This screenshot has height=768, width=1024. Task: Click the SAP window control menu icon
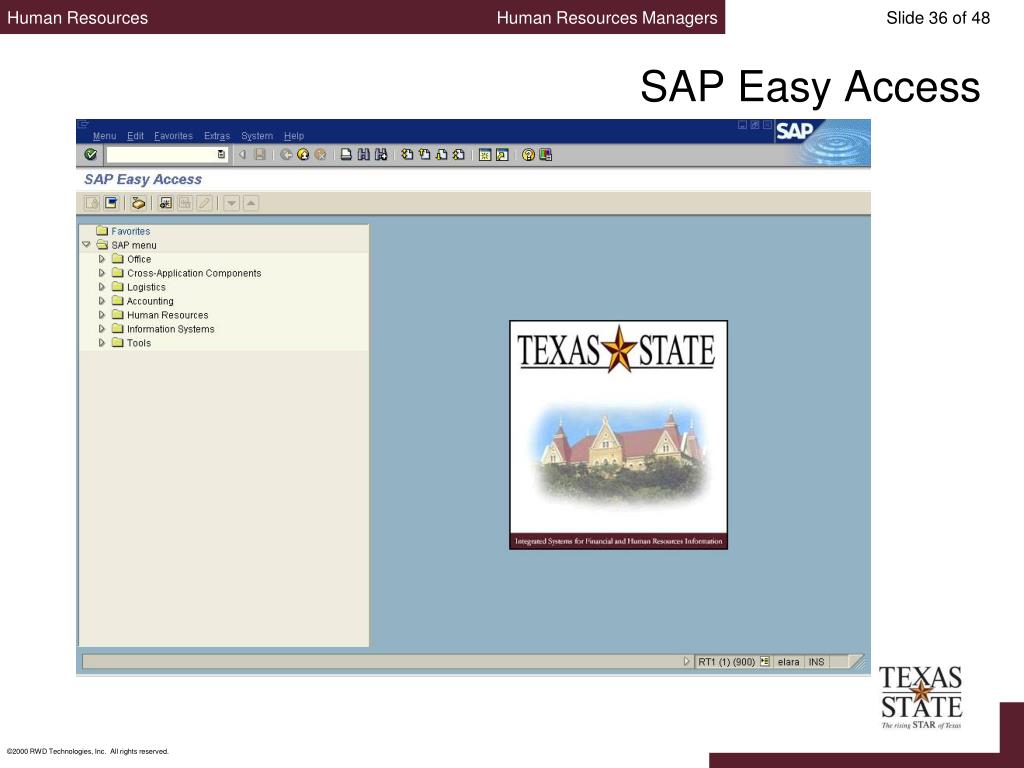(84, 124)
